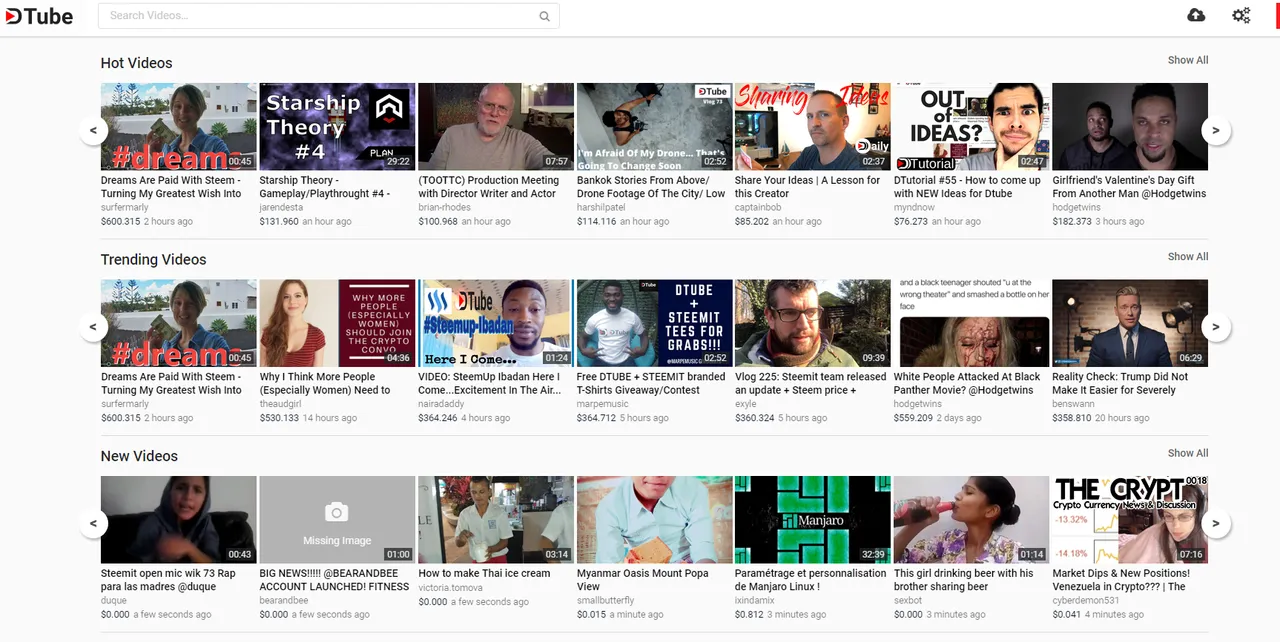Open the Steemit Tees For Grabs thumbnail
This screenshot has height=642, width=1280.
click(654, 323)
